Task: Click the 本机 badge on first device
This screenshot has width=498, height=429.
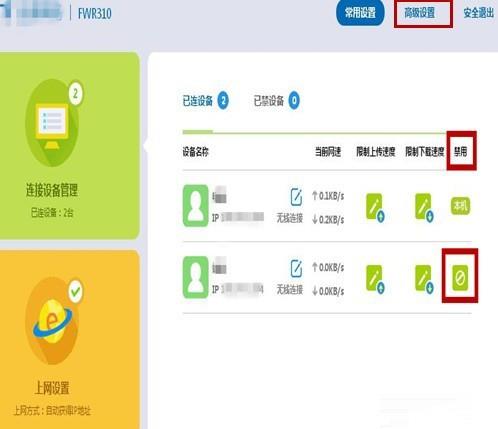Action: [x=460, y=206]
